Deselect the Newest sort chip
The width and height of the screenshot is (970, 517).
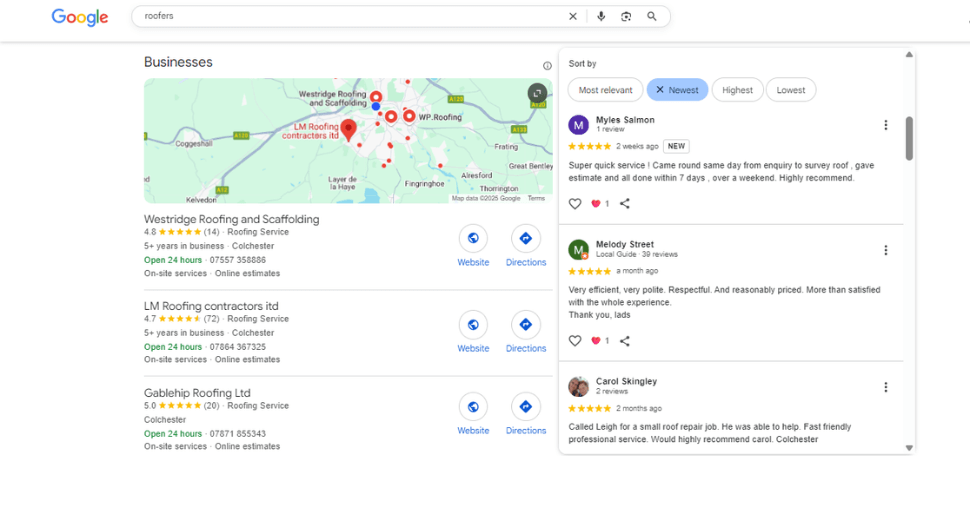pyautogui.click(x=677, y=90)
